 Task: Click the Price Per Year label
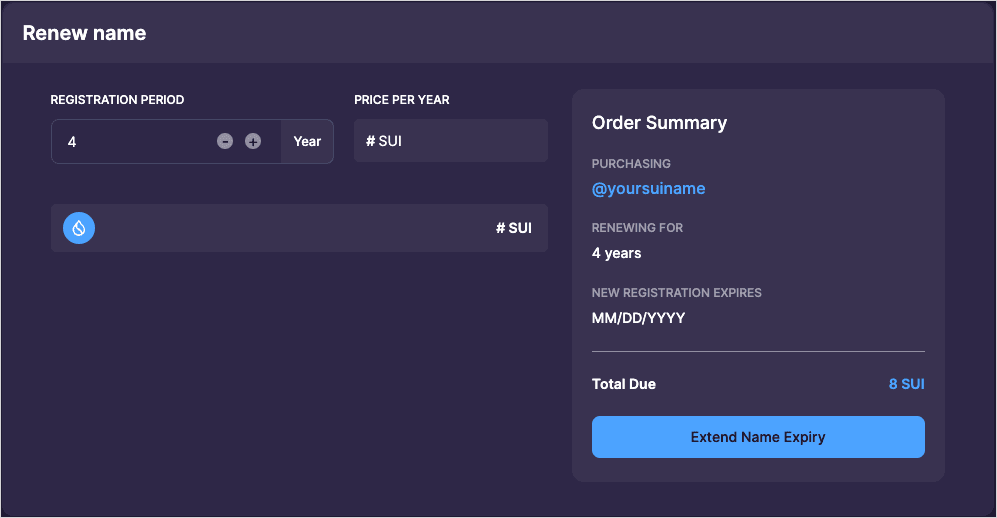click(x=402, y=100)
